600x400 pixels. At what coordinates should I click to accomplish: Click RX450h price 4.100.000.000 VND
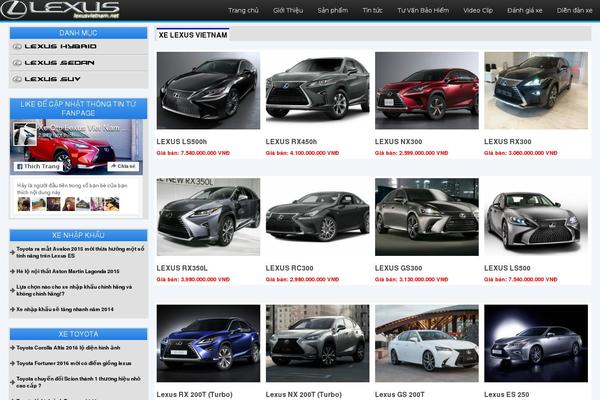(x=302, y=153)
